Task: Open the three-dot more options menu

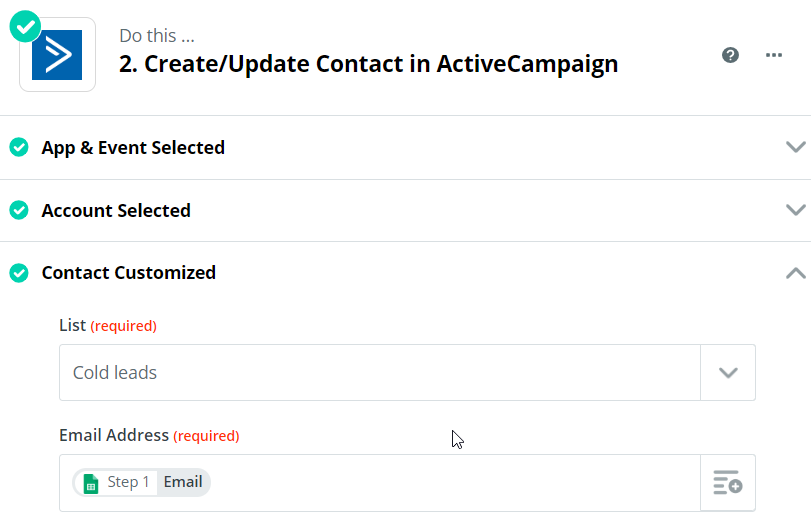Action: click(774, 55)
